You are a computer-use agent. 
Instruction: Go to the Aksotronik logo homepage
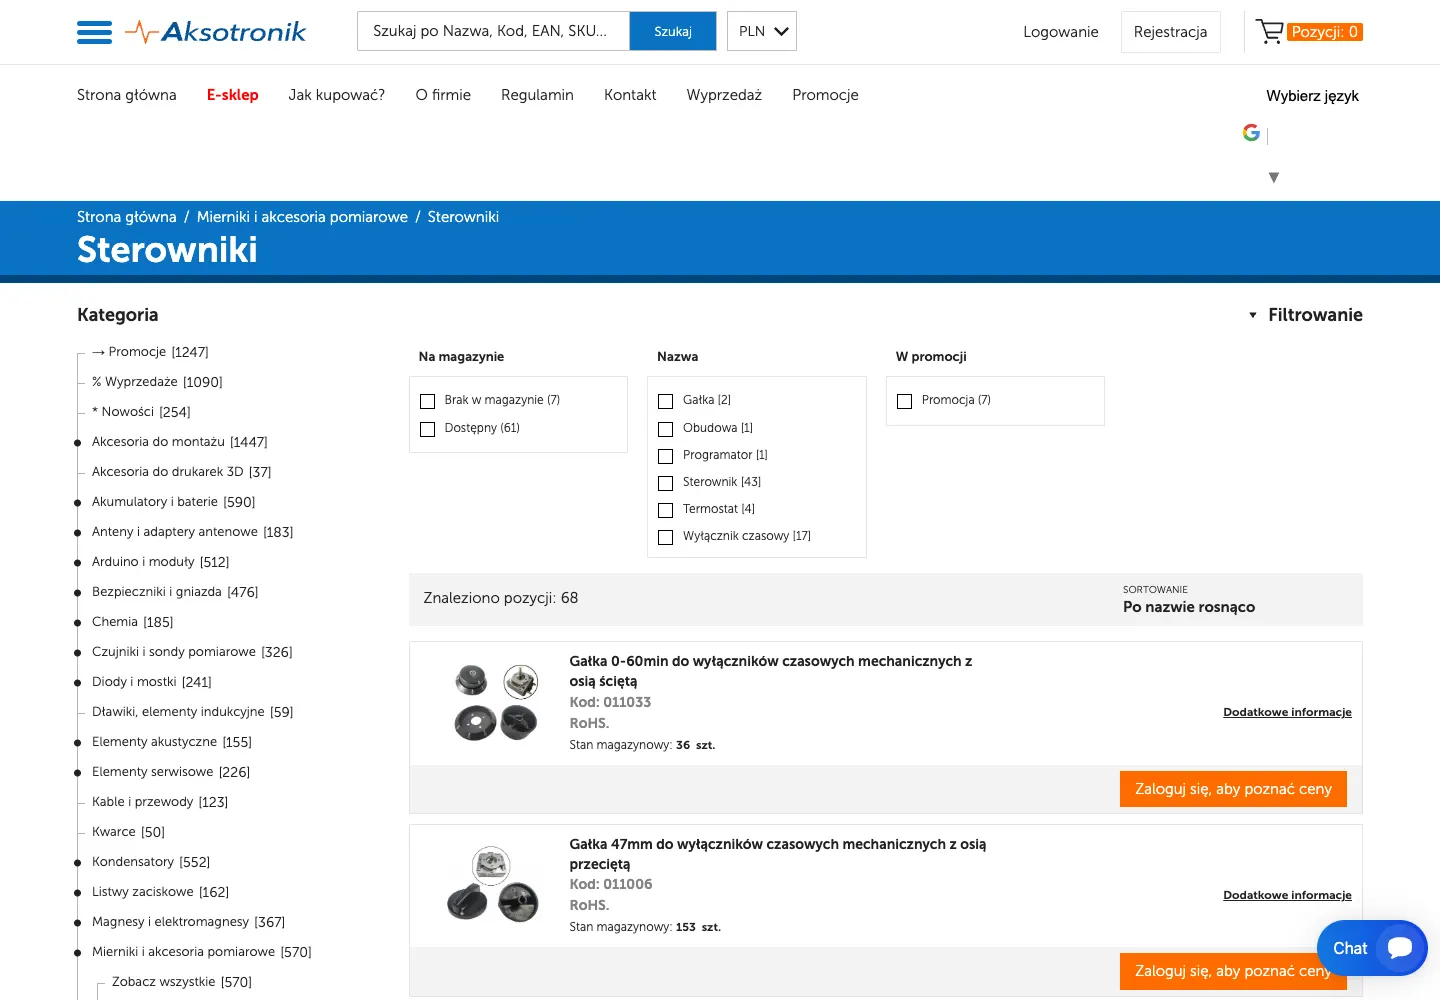click(x=216, y=32)
